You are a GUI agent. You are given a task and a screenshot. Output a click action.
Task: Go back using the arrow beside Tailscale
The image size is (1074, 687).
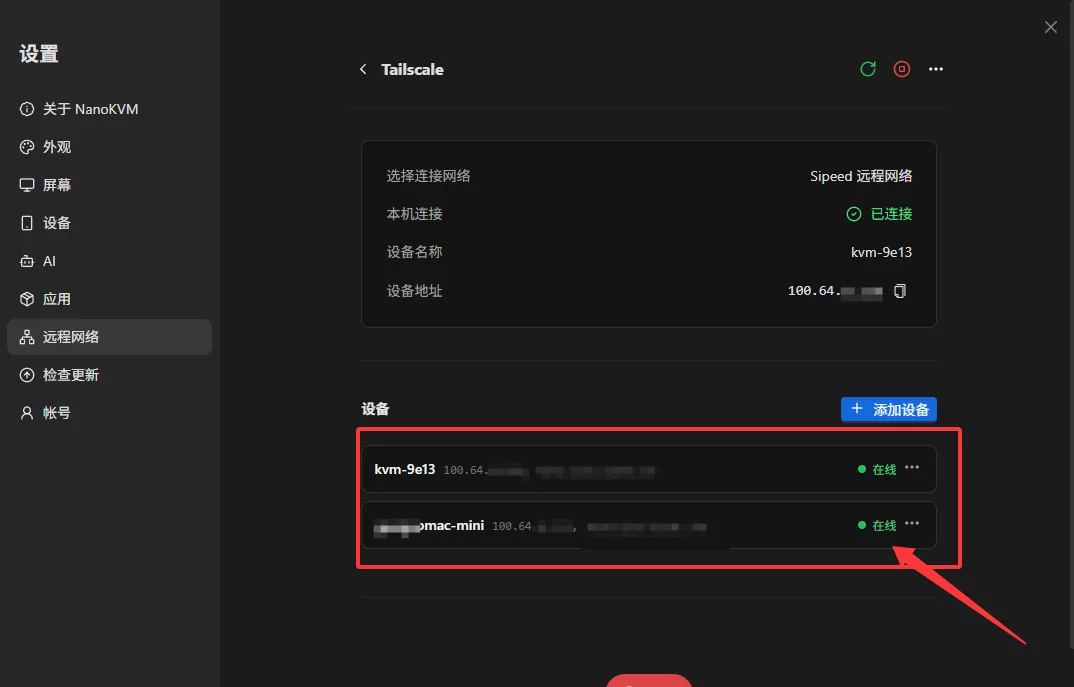pyautogui.click(x=363, y=69)
